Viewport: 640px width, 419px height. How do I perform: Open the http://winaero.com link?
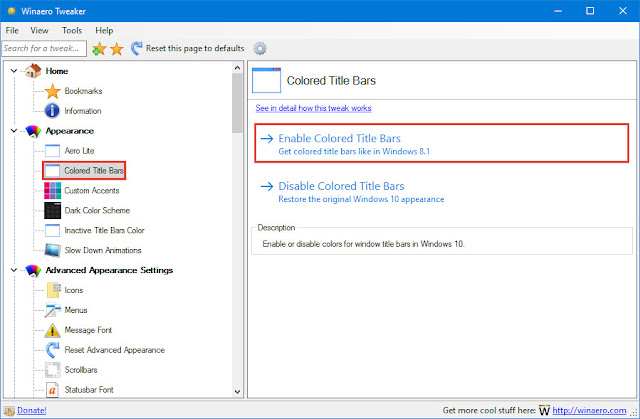(x=589, y=410)
